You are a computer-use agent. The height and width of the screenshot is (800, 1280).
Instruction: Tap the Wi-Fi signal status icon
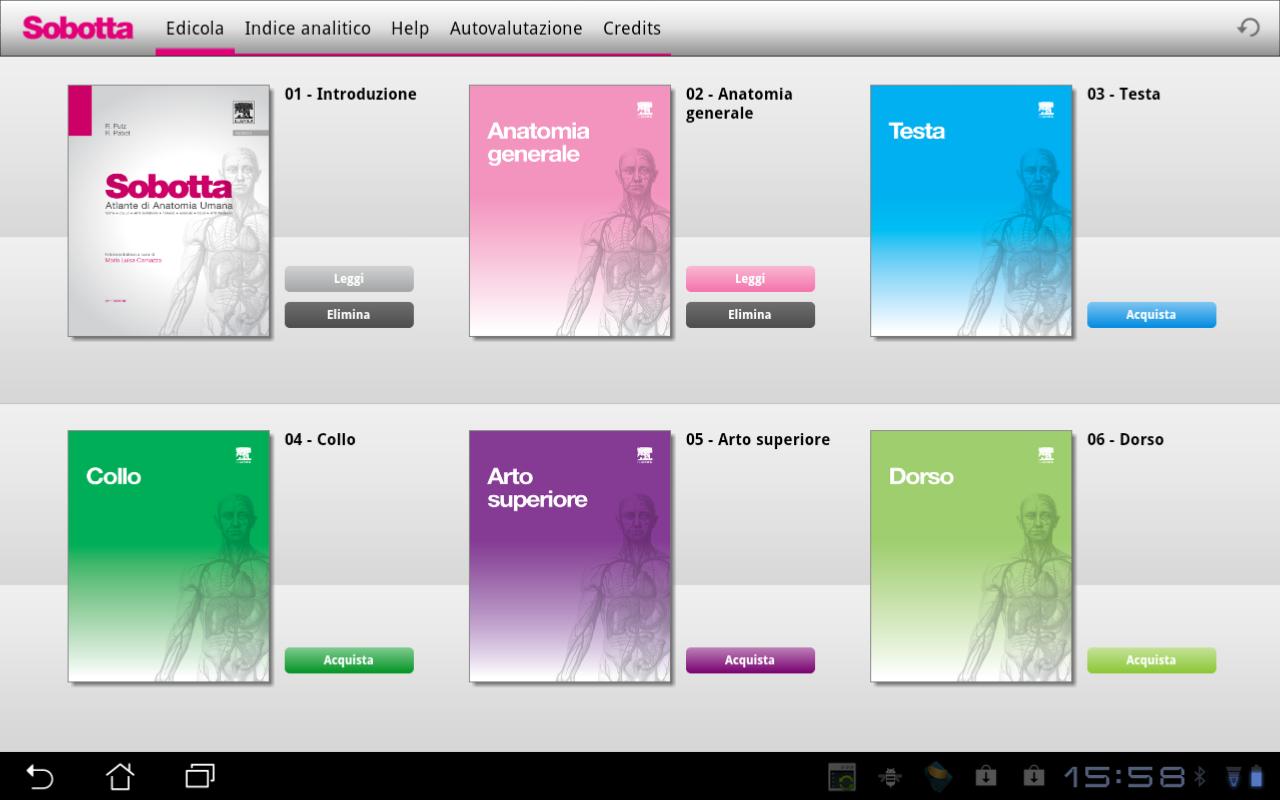[1232, 777]
